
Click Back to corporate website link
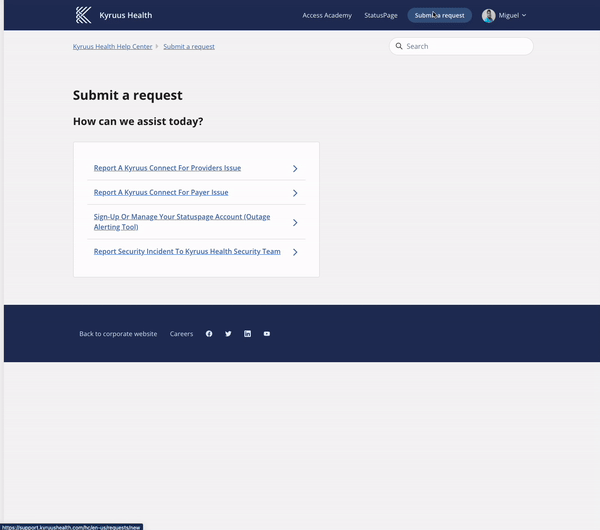click(118, 334)
